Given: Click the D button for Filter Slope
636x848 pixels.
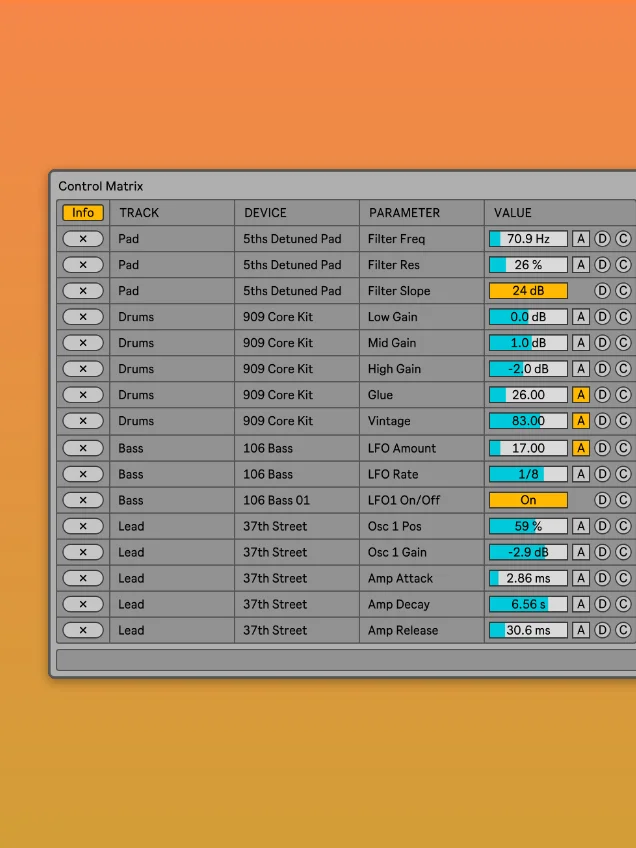Looking at the screenshot, I should tap(602, 290).
